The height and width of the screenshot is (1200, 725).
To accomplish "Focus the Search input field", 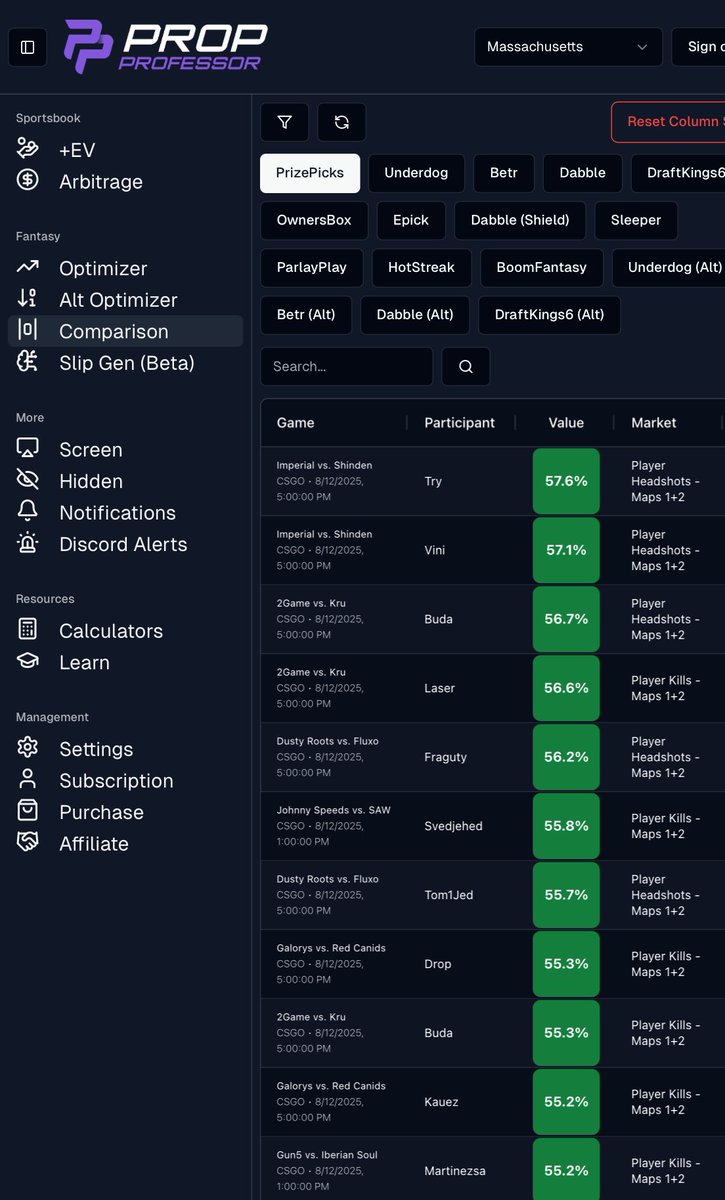I will click(x=347, y=366).
